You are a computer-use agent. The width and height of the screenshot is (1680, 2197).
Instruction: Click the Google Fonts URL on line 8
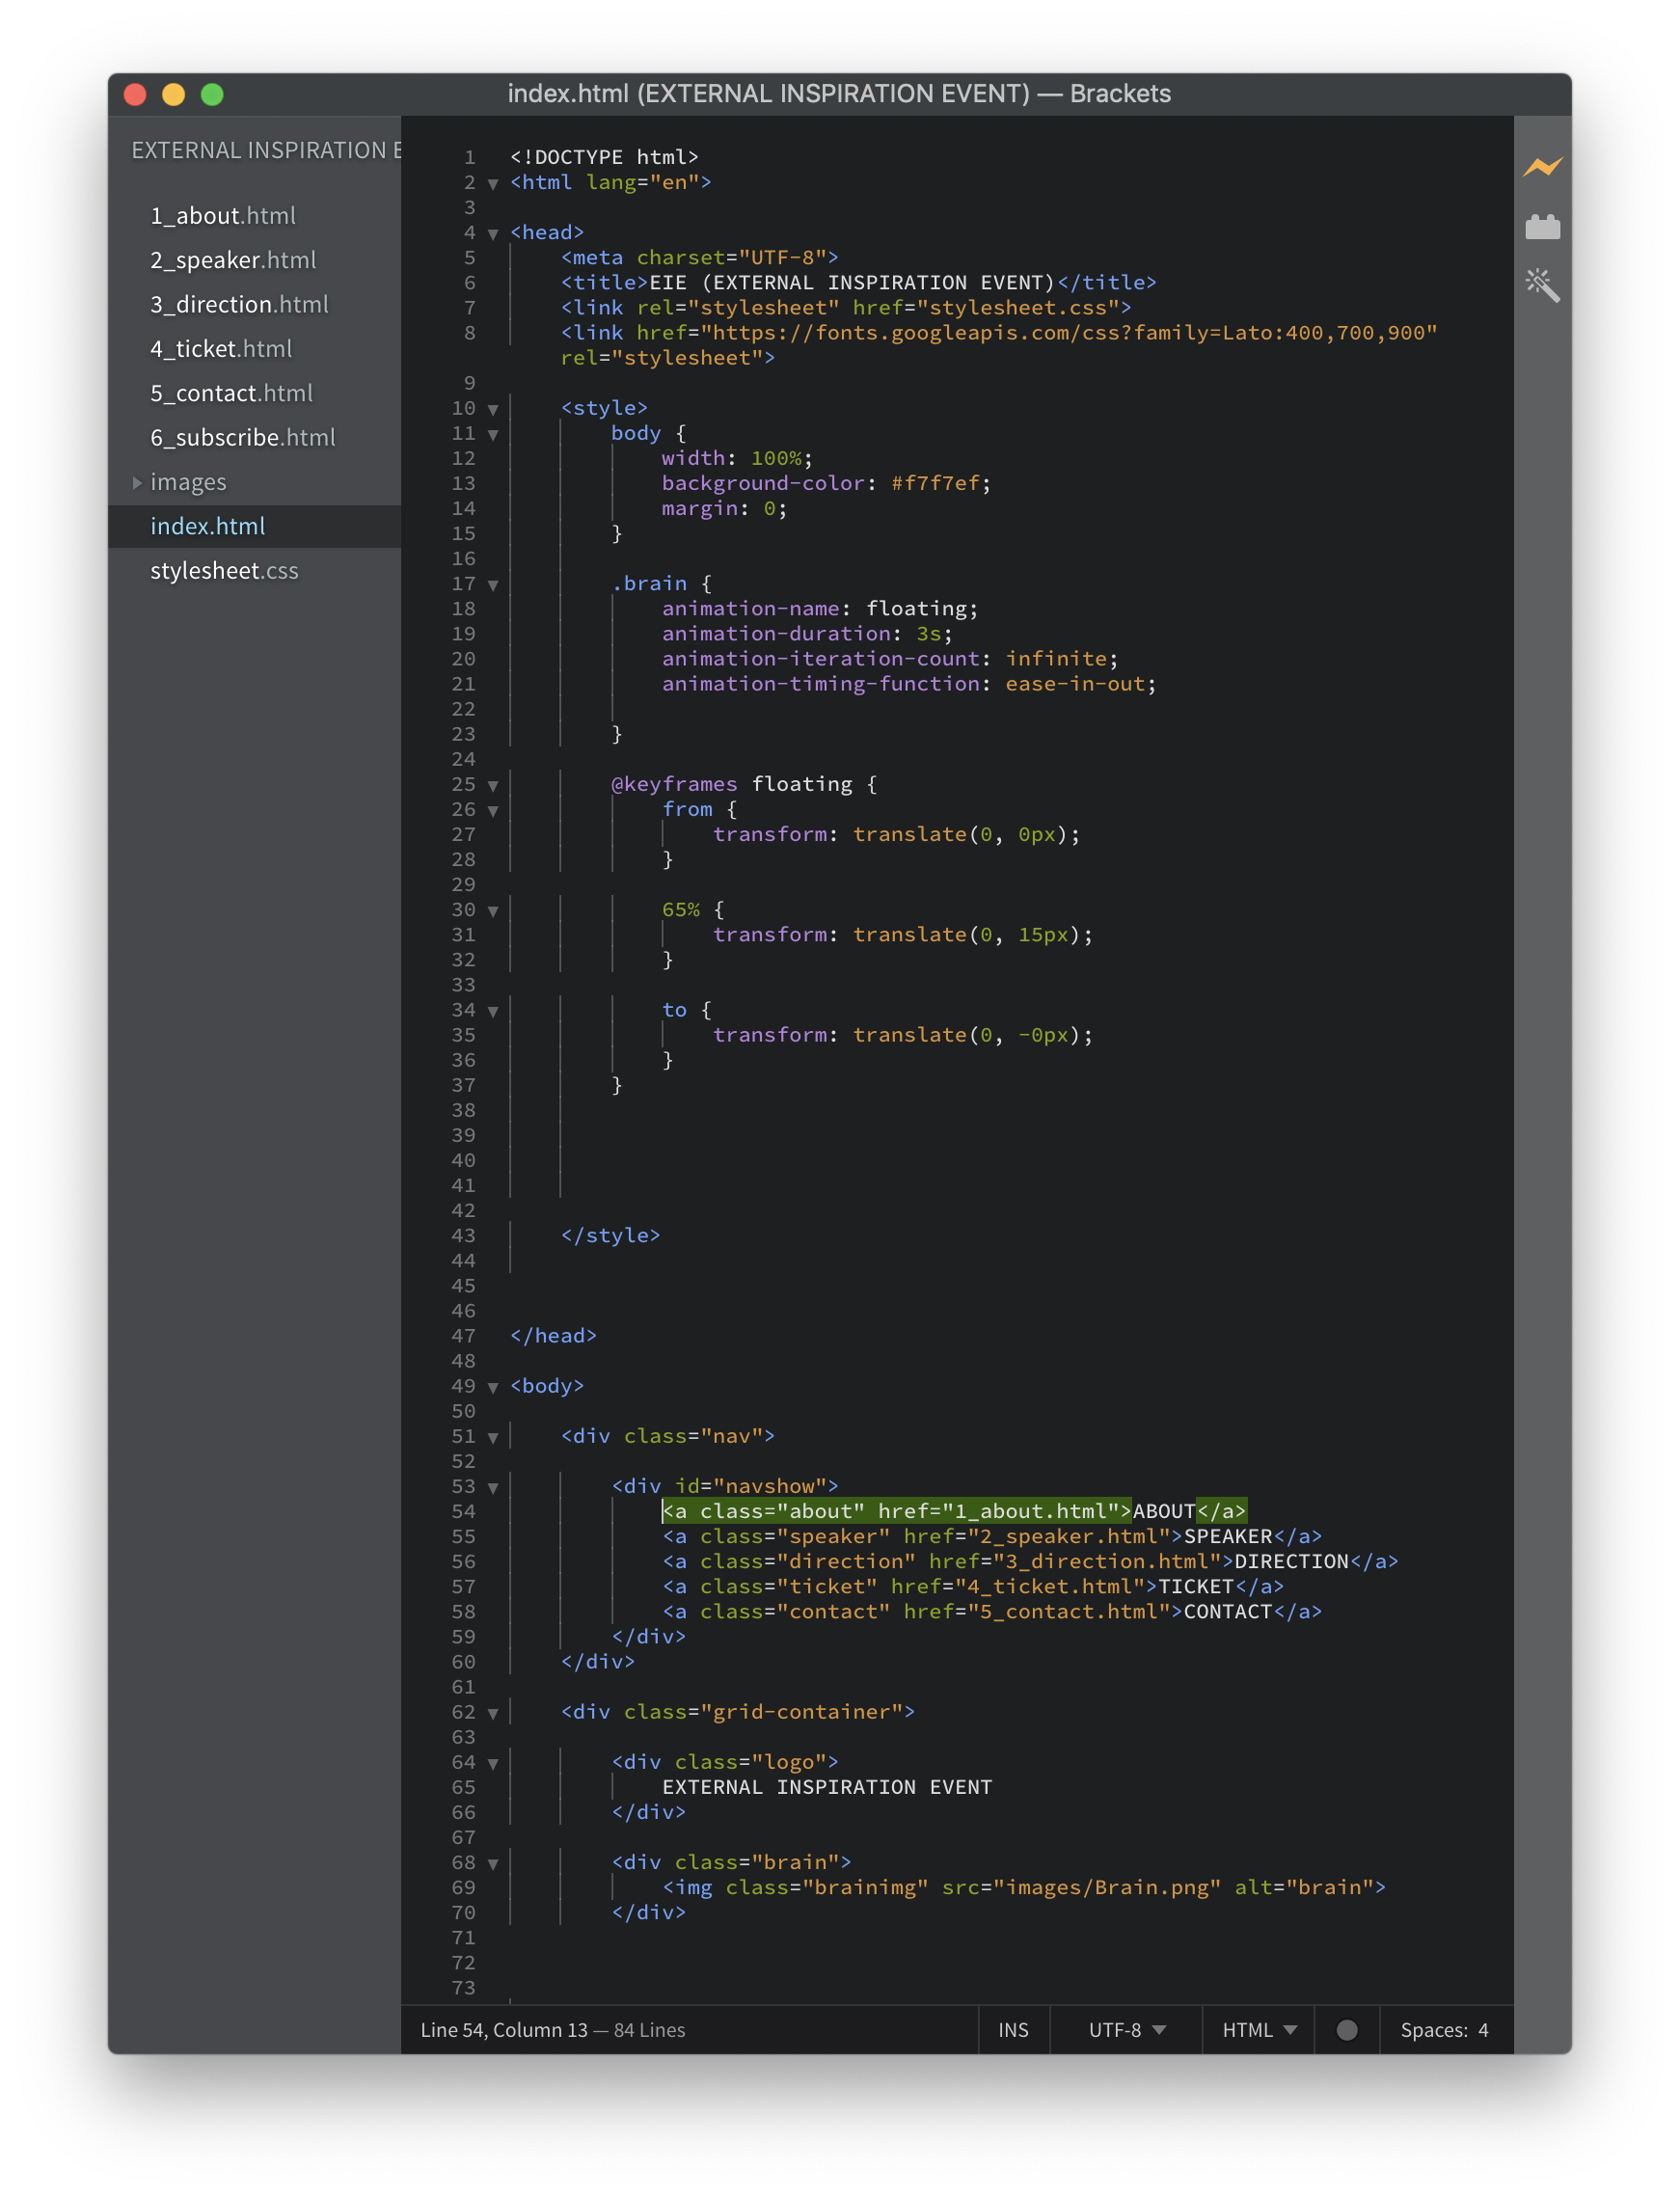tap(1069, 332)
